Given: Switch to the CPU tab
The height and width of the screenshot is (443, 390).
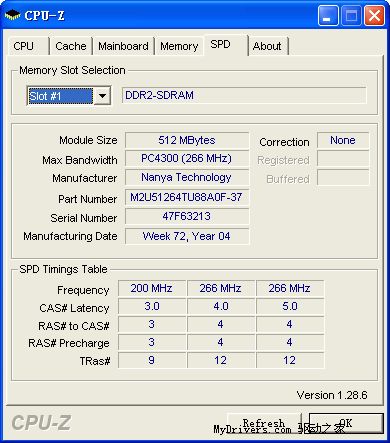Looking at the screenshot, I should (28, 46).
